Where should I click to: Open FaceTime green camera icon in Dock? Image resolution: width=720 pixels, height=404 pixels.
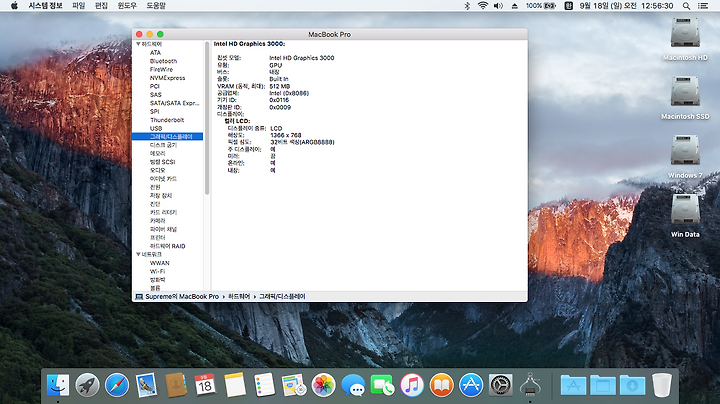[382, 385]
